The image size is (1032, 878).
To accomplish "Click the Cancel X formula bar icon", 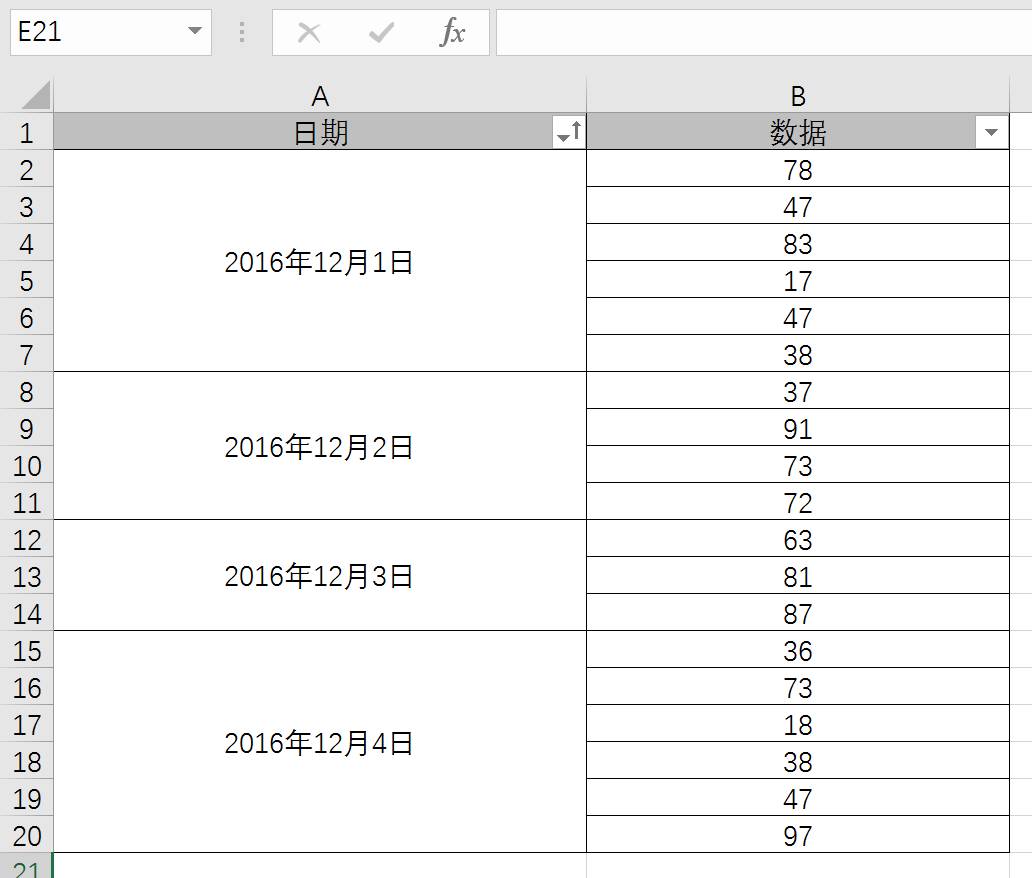I will click(309, 32).
